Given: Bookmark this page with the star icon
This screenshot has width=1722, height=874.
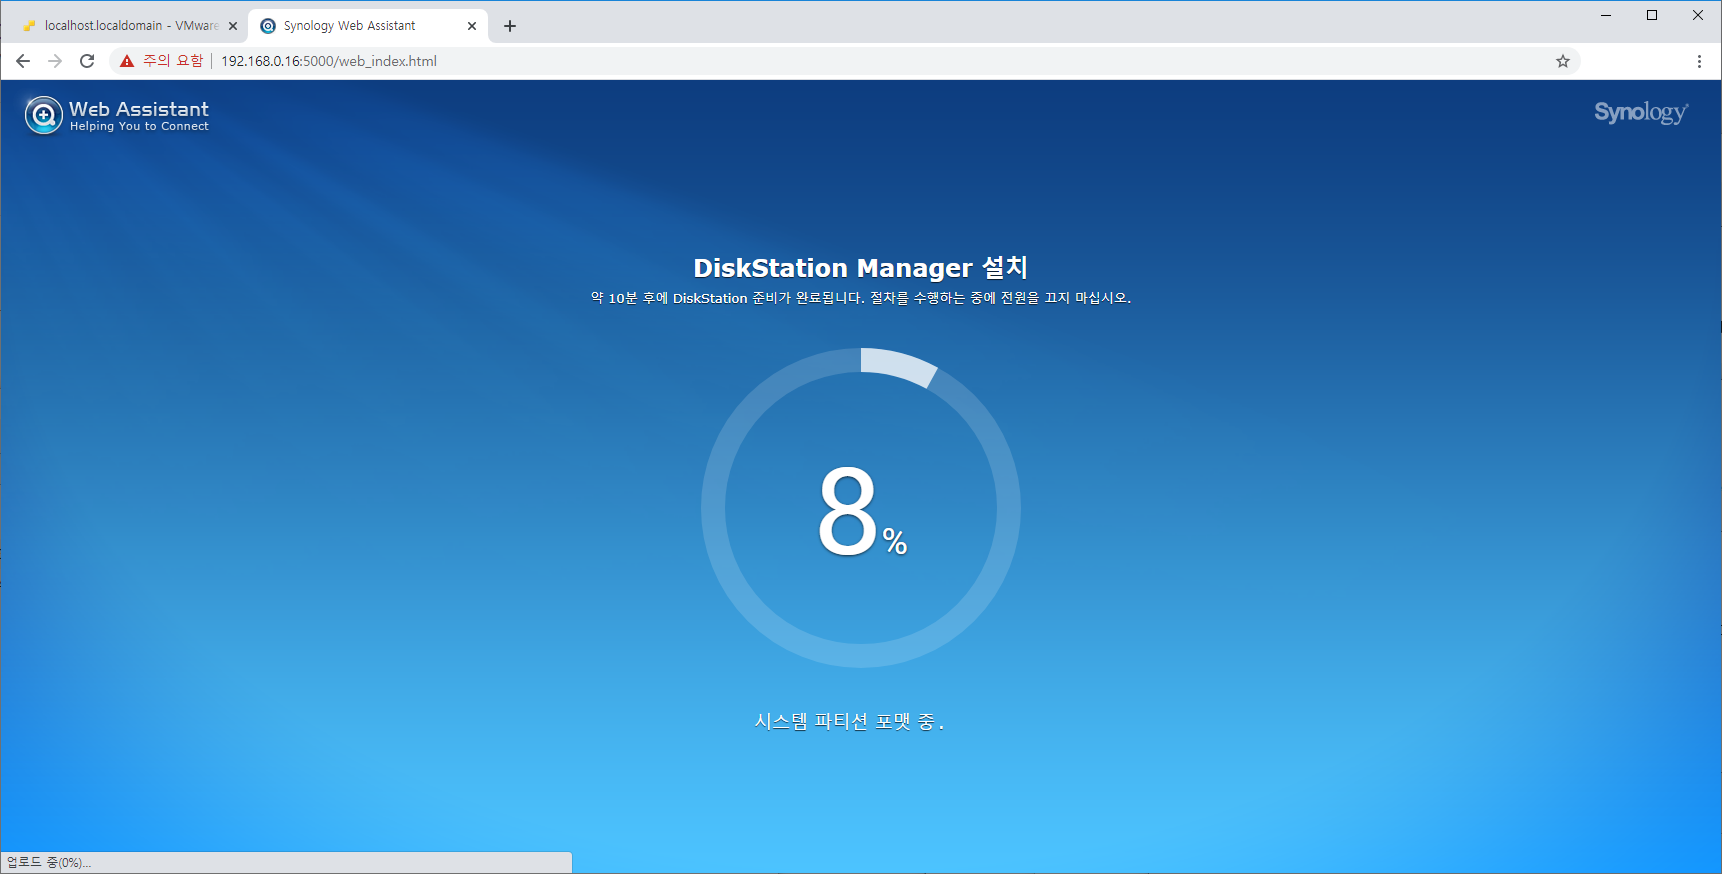Looking at the screenshot, I should (1563, 61).
